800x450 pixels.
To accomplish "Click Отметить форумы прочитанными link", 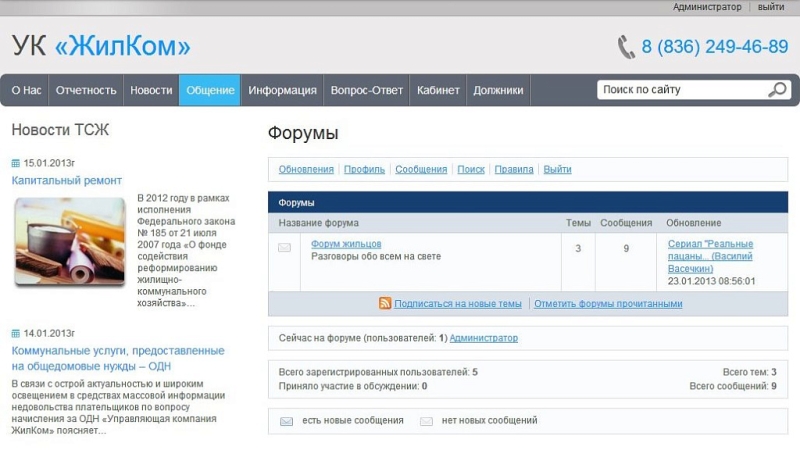I will coord(608,304).
